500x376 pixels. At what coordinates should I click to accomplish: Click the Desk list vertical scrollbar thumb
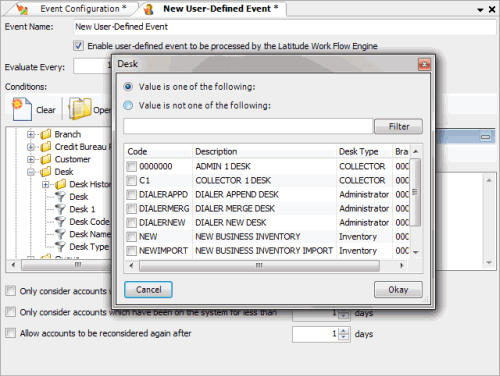coord(415,192)
